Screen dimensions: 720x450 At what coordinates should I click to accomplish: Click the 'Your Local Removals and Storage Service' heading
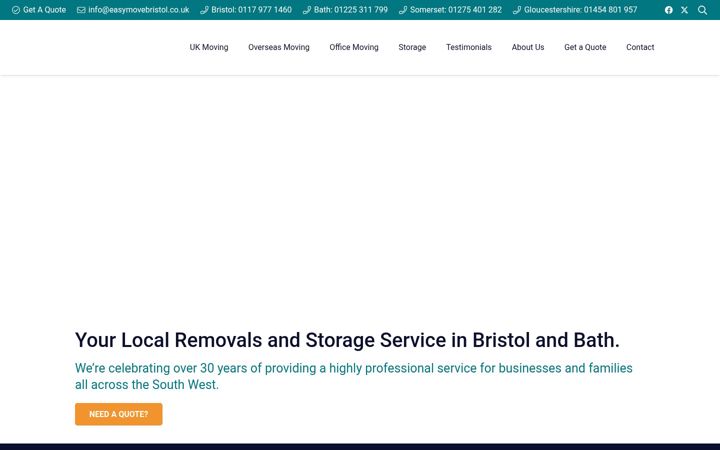pos(347,340)
